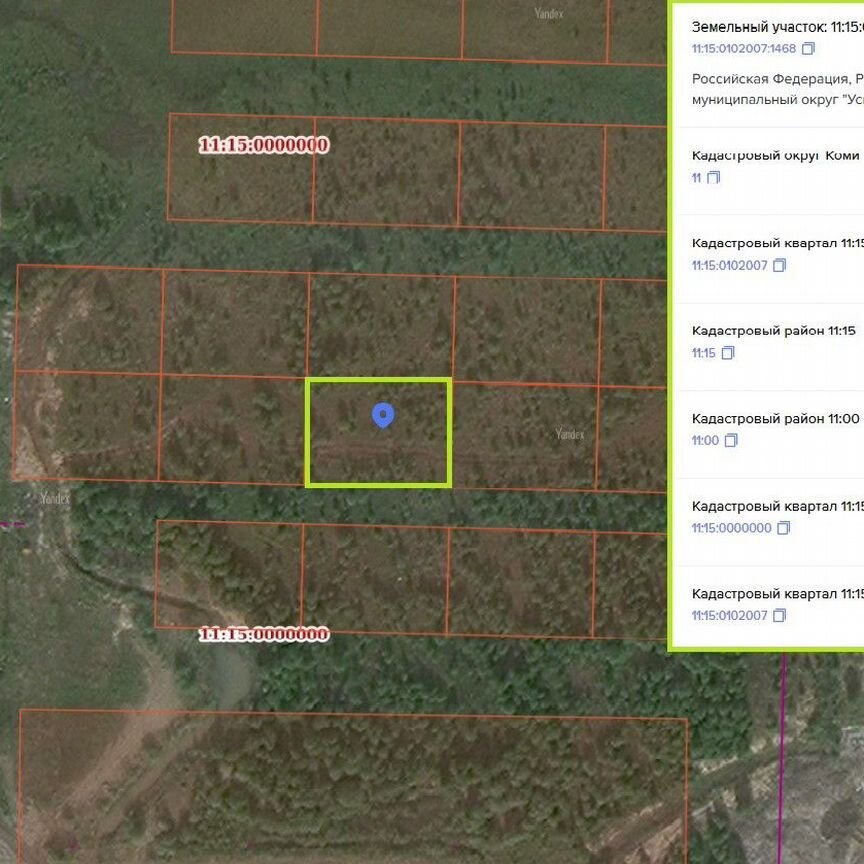Image resolution: width=864 pixels, height=864 pixels.
Task: Copy the land plot number 11:15:0102007:1468
Action: [809, 49]
